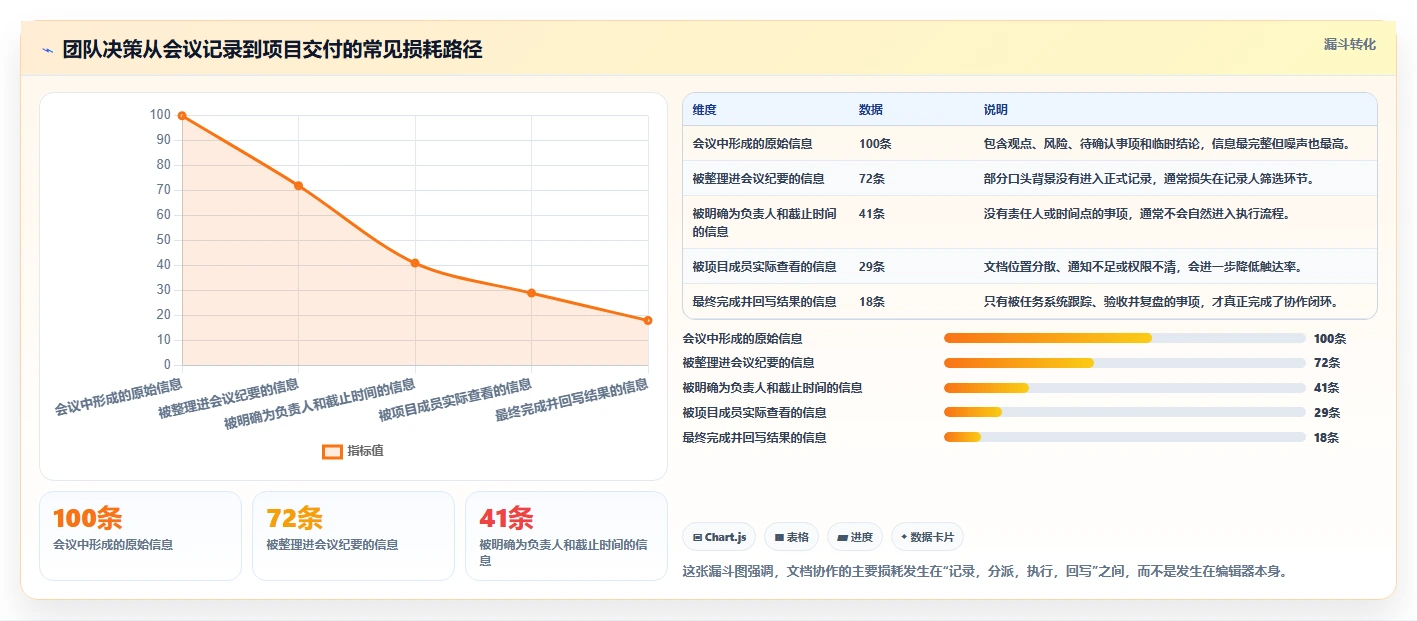Screen dimensions: 1417x621
Task: Click the description starting 只有被任务系统跟踪
Action: point(1161,302)
